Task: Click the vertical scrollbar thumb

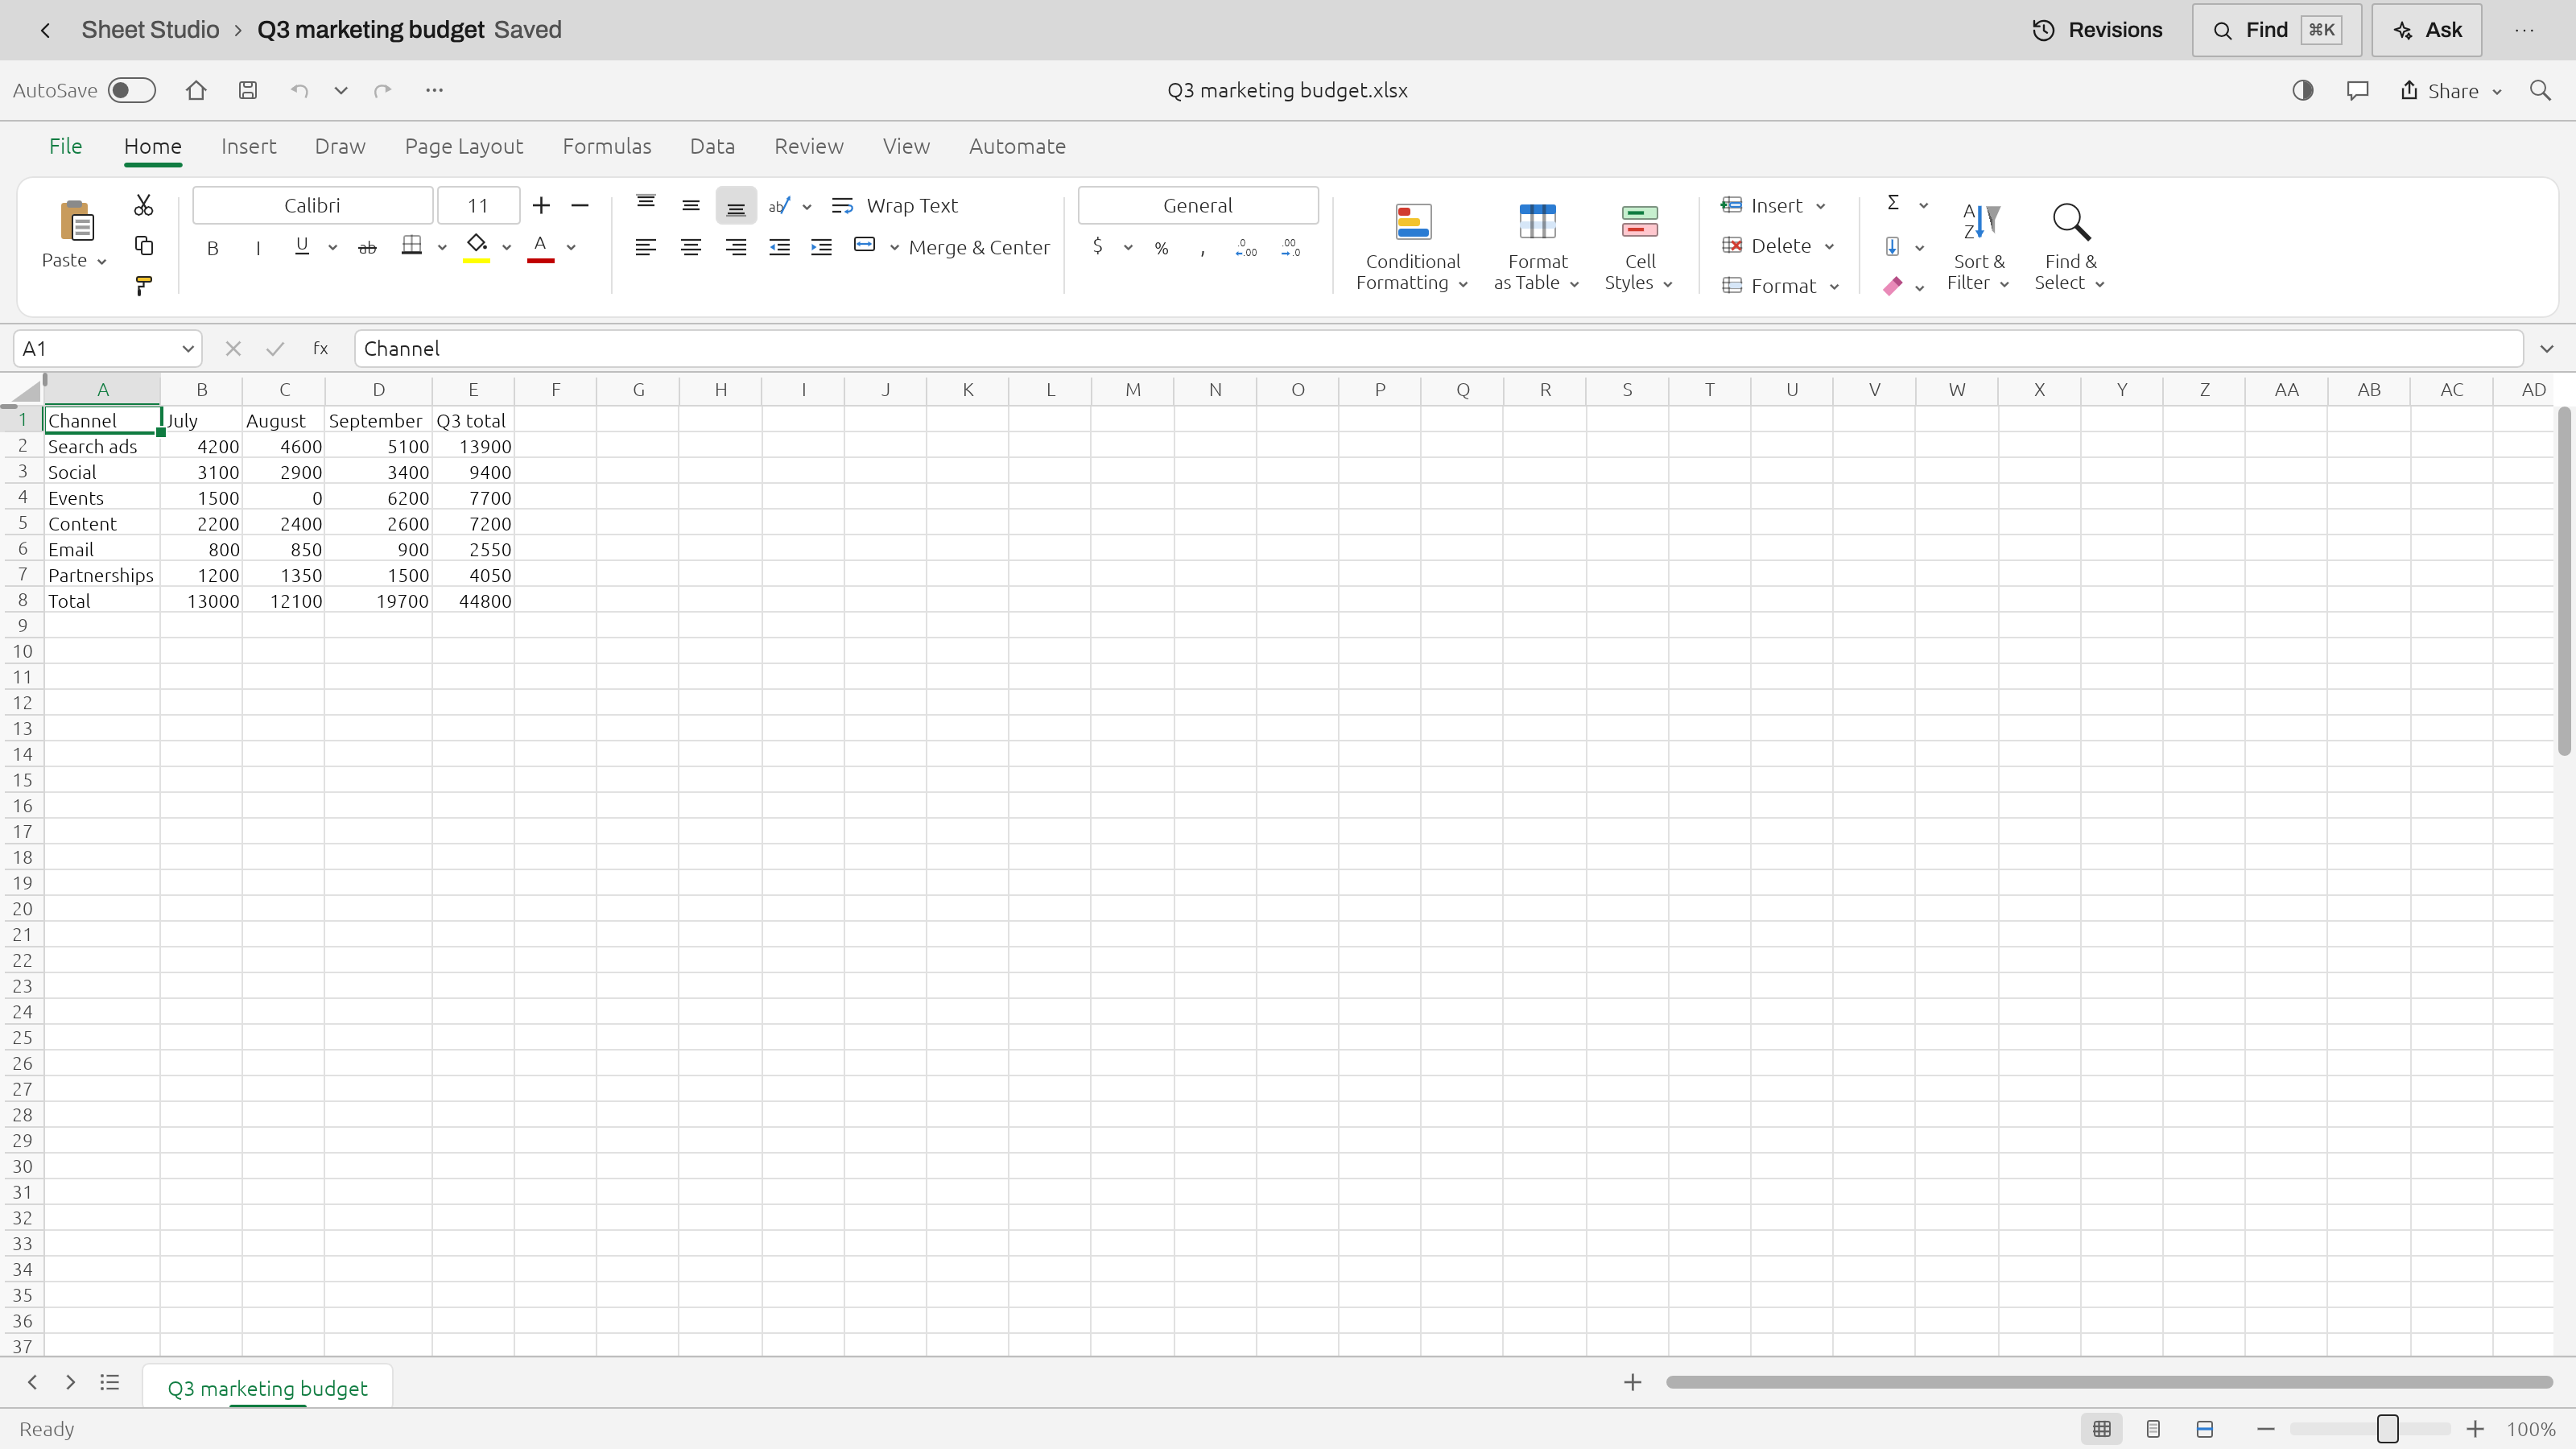Action: coord(2564,580)
